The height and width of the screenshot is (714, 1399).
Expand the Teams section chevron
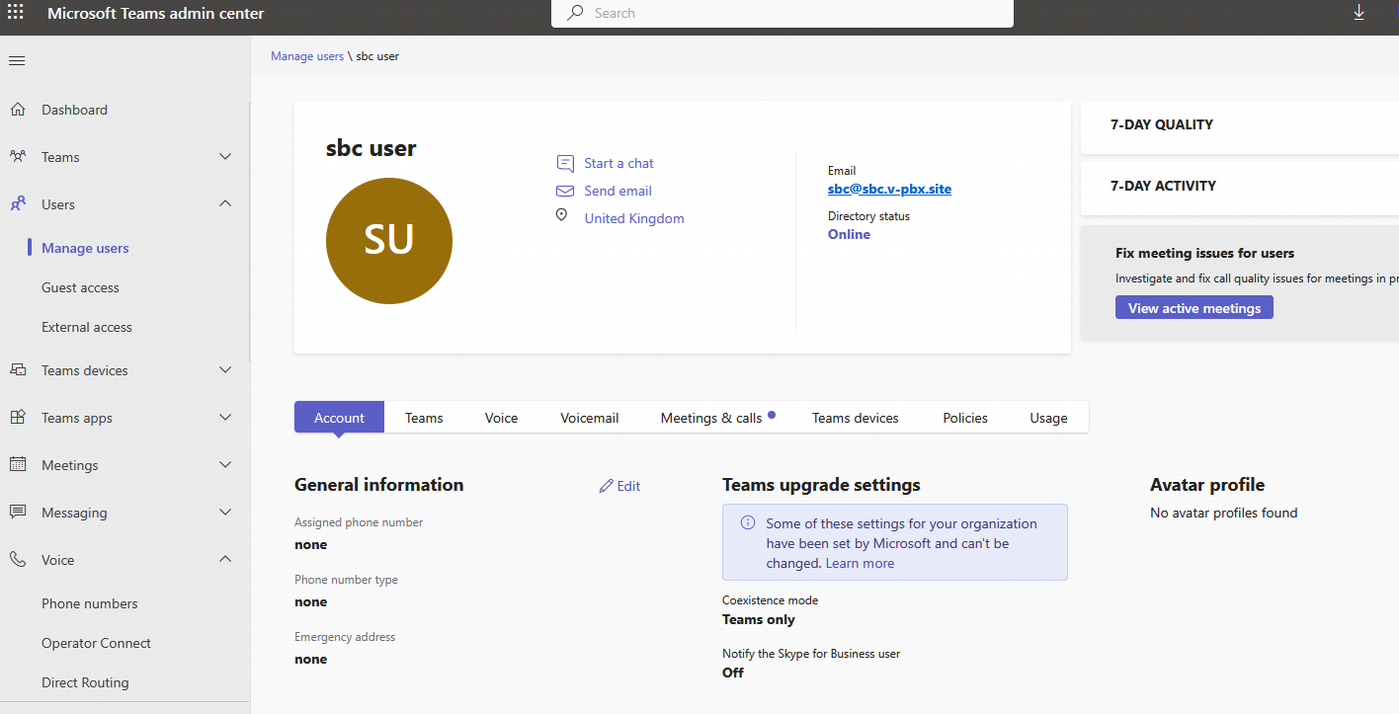point(225,157)
